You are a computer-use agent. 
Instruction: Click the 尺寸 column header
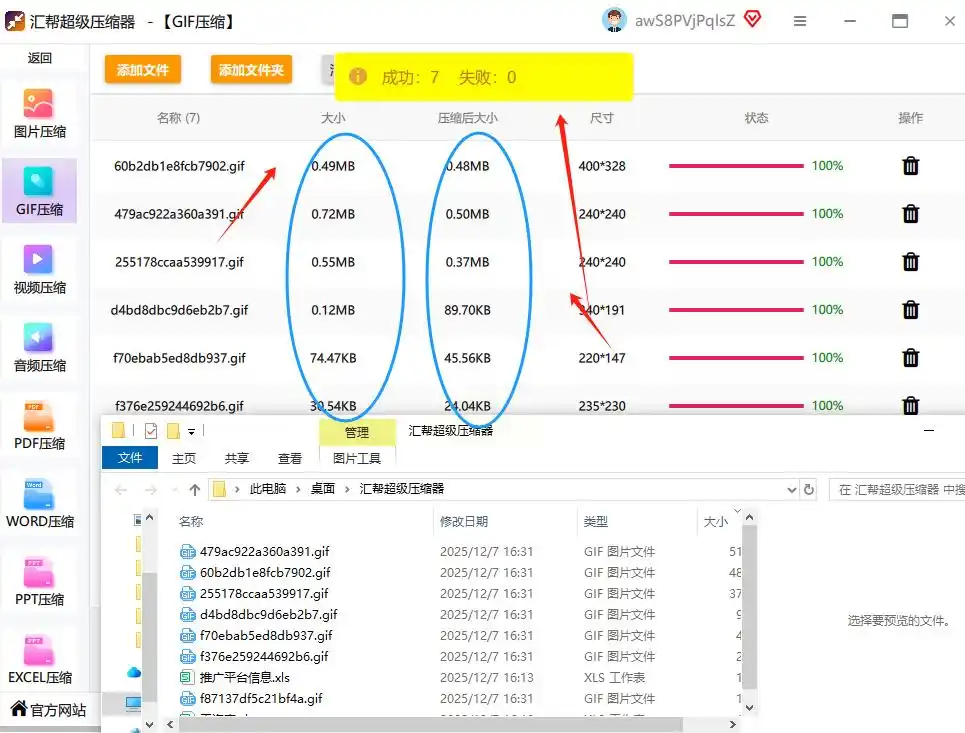point(601,118)
